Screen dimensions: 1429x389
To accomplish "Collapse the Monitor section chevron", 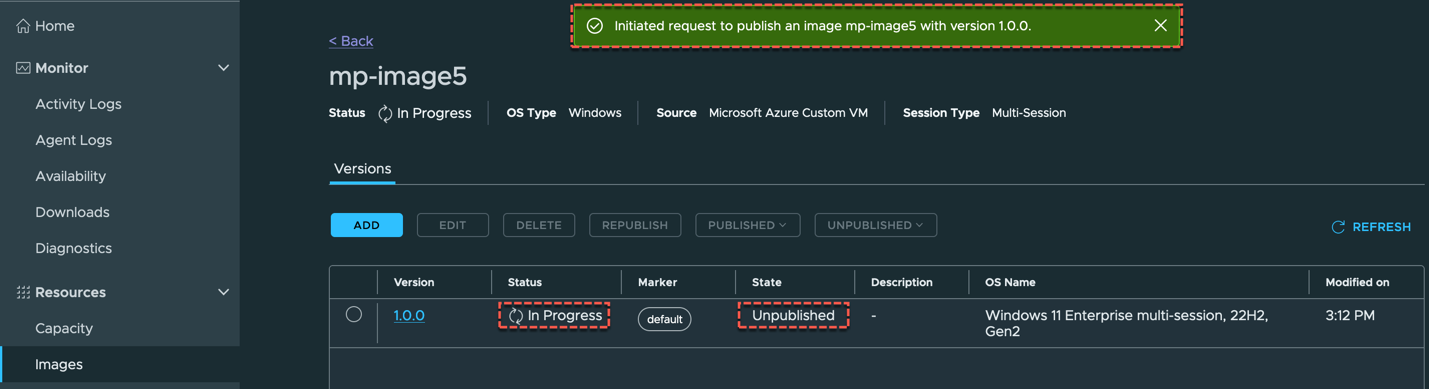I will coord(223,68).
